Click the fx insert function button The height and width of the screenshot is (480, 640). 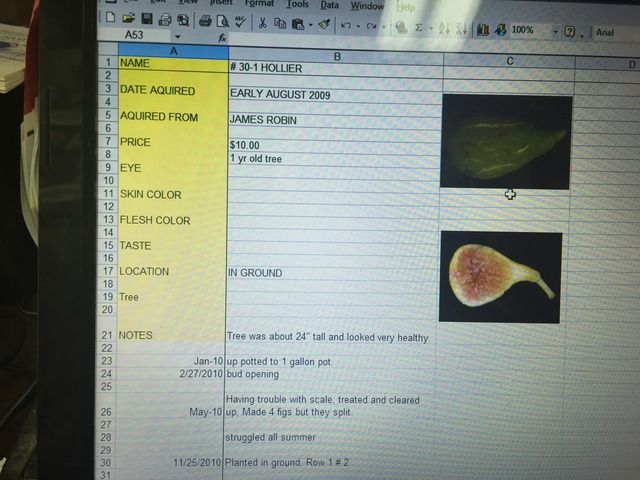pos(222,38)
